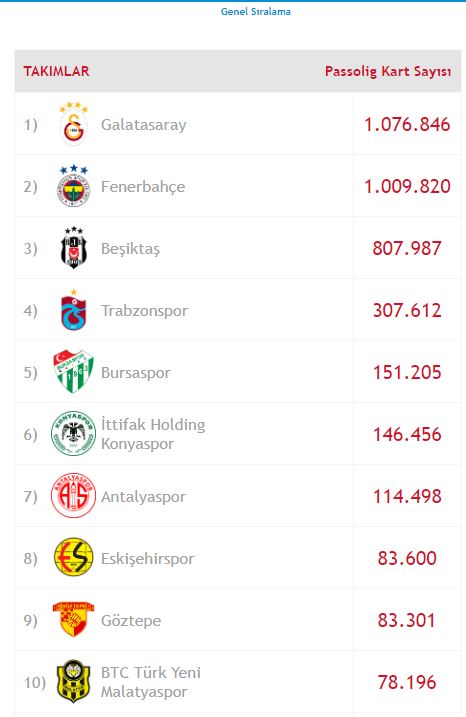Click the Göztepe shield crest
This screenshot has width=466, height=717.
(x=73, y=619)
